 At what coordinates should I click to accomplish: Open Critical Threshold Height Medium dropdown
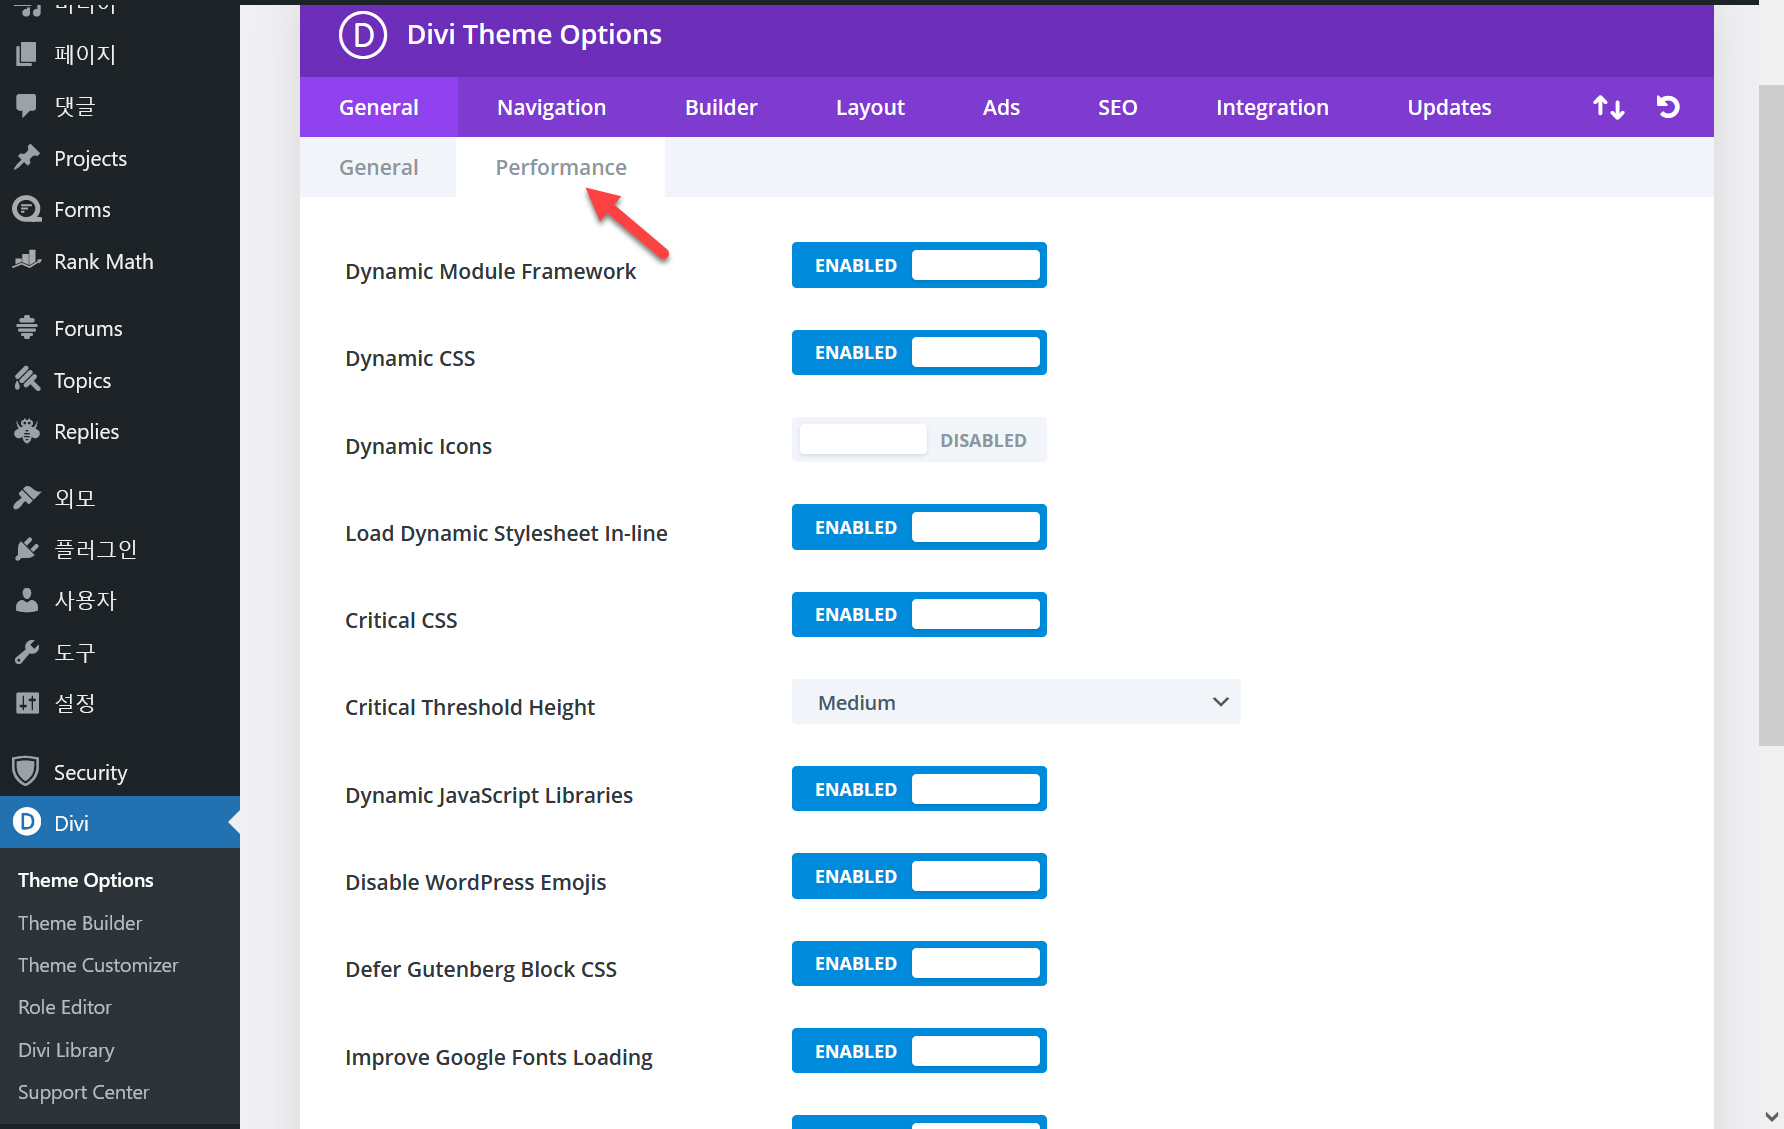tap(1016, 702)
